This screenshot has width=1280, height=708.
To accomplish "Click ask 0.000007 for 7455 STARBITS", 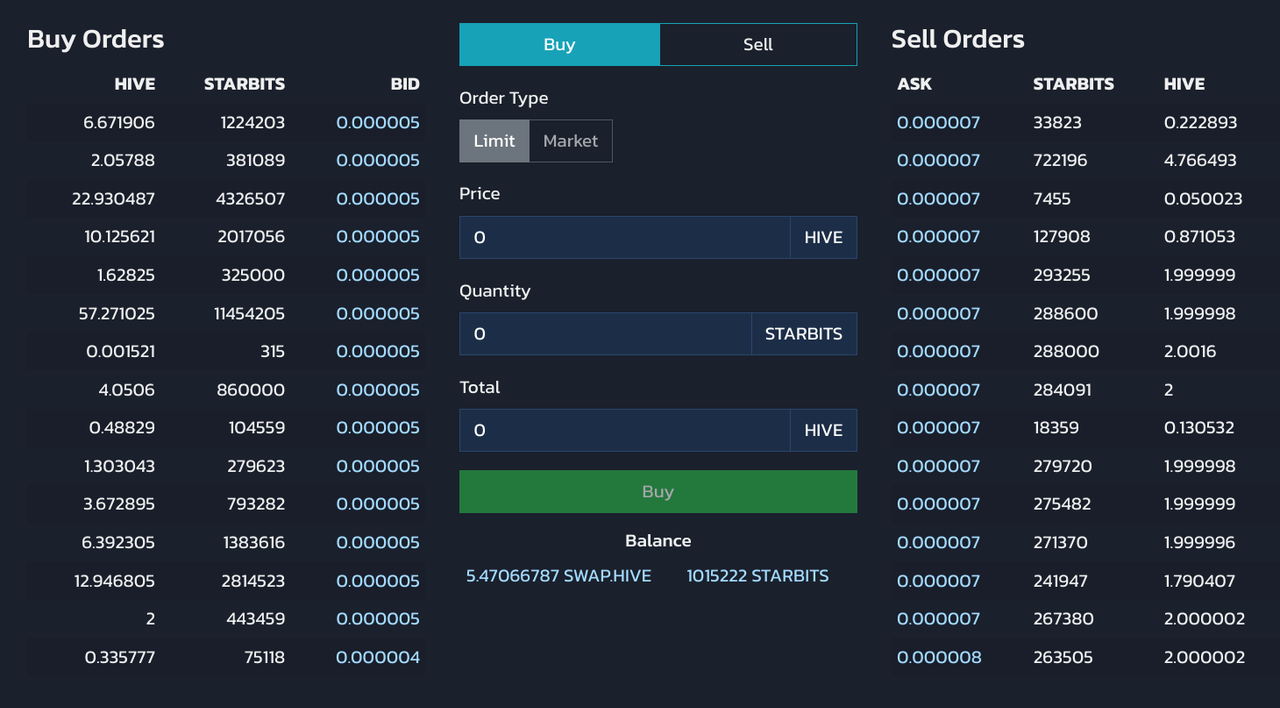I will coord(939,199).
